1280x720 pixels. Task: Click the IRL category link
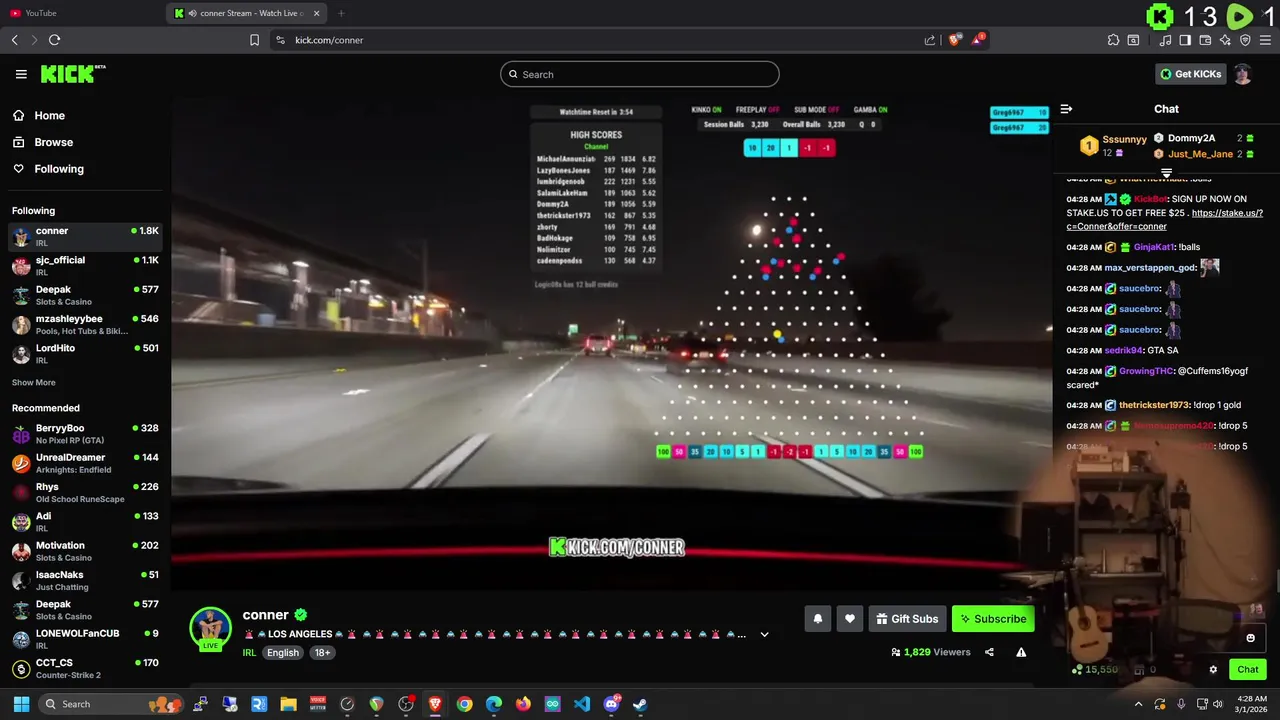point(249,652)
